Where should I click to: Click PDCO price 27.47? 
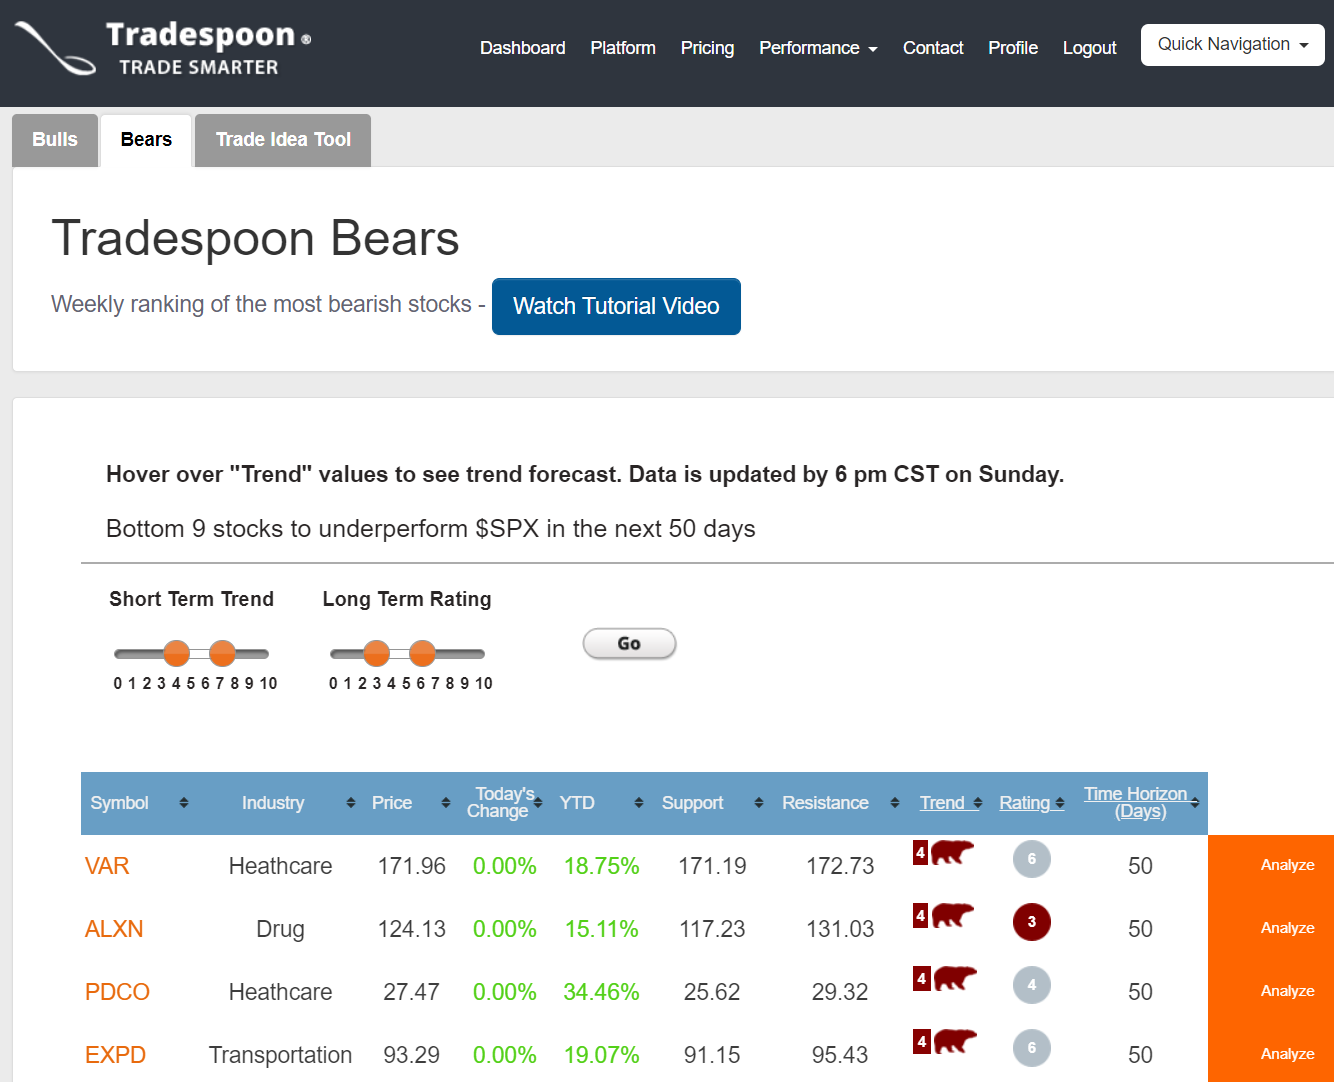(411, 992)
